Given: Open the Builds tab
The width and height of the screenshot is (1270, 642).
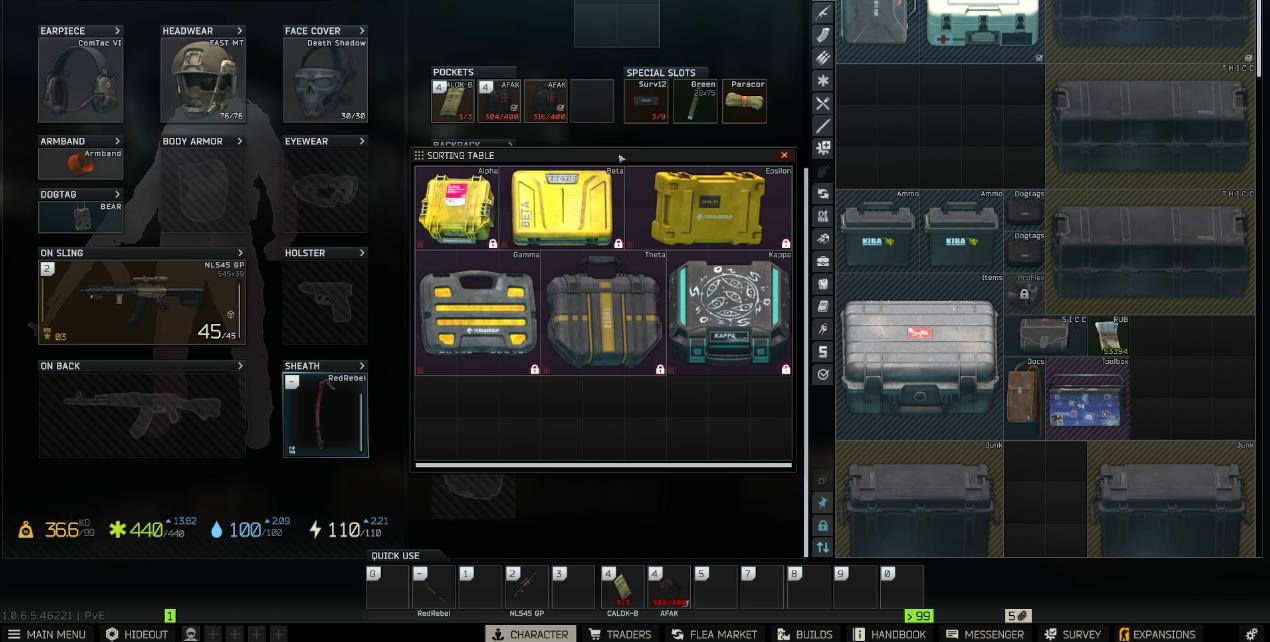Looking at the screenshot, I should [804, 634].
